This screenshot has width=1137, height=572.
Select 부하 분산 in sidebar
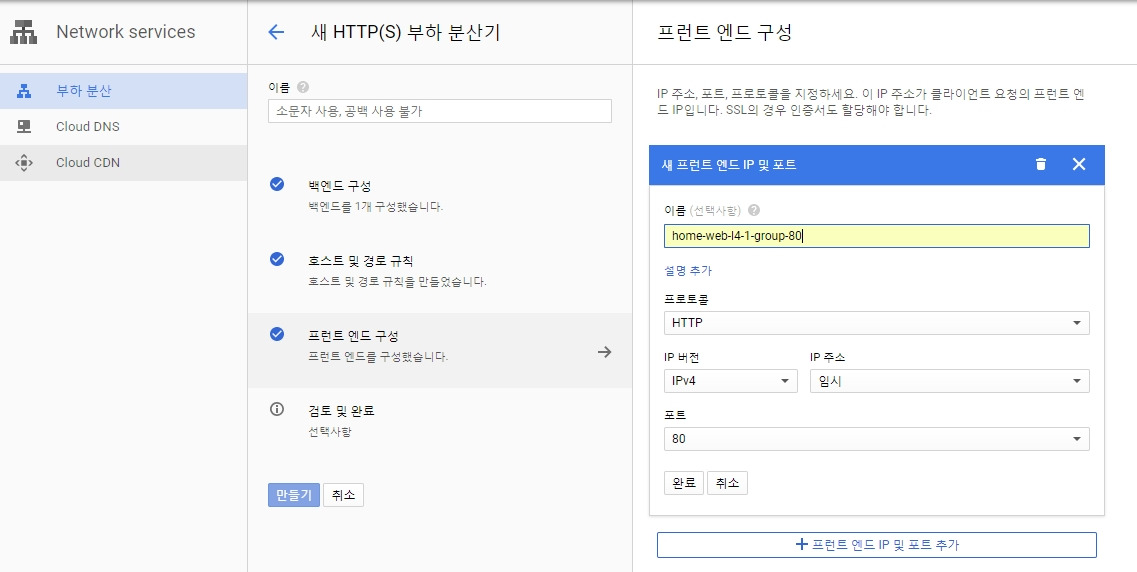pos(123,91)
